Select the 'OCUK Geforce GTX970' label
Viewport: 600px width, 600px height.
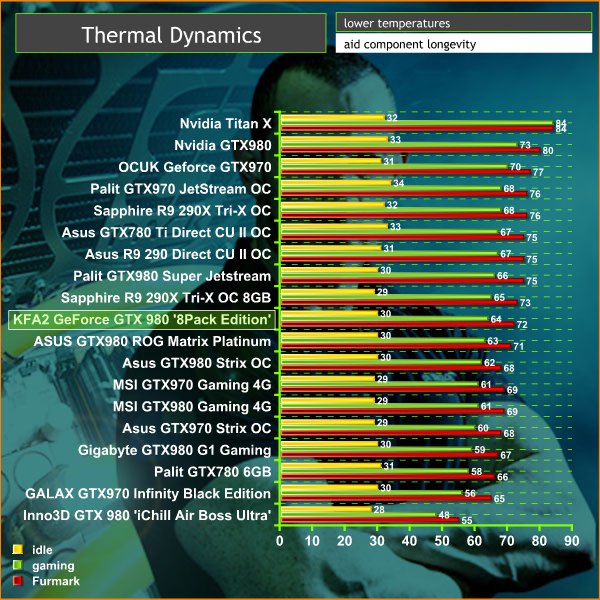point(195,167)
